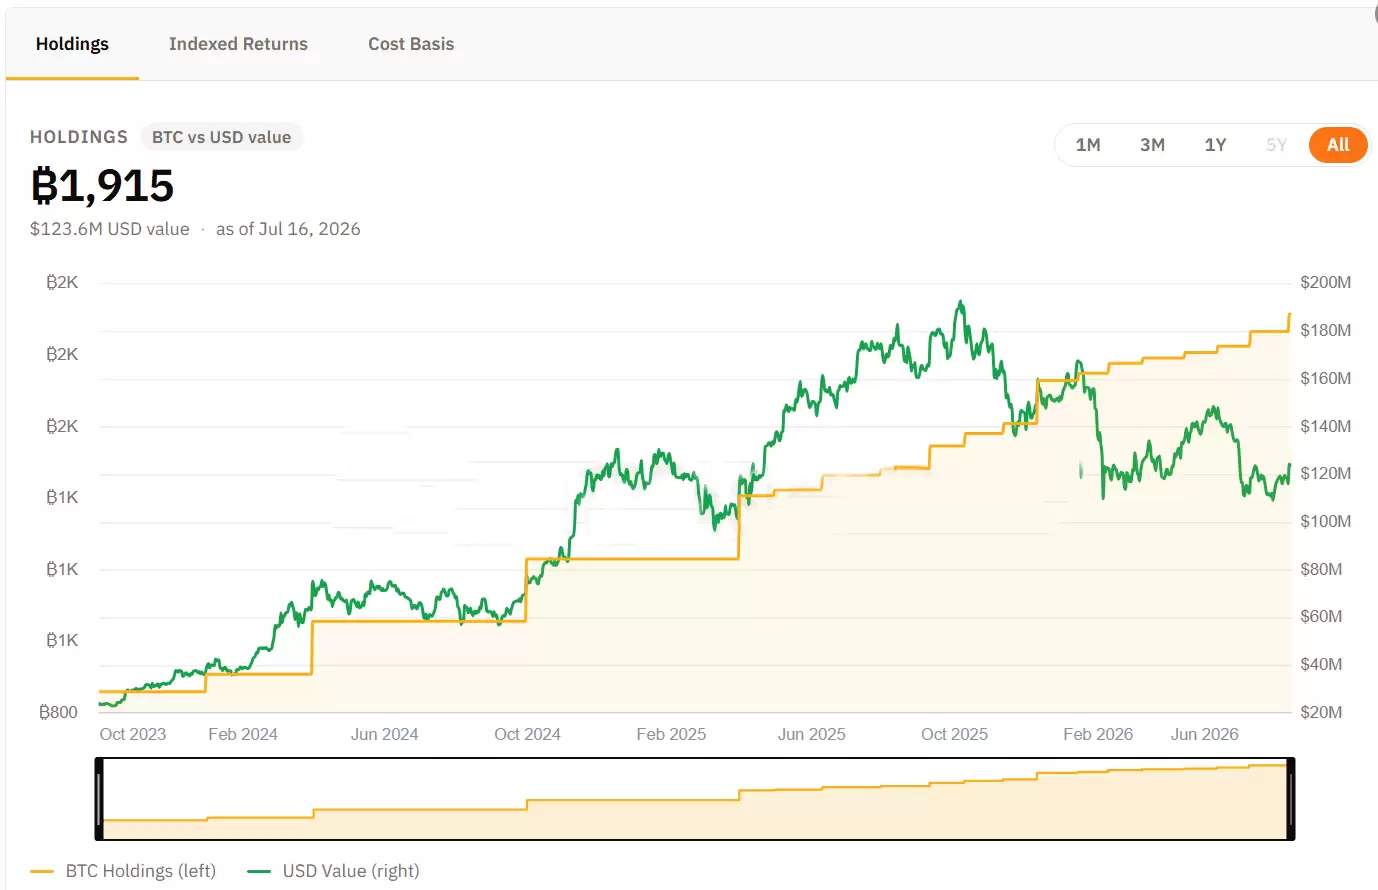Choose the 3M time range
This screenshot has width=1378, height=890.
[x=1152, y=145]
